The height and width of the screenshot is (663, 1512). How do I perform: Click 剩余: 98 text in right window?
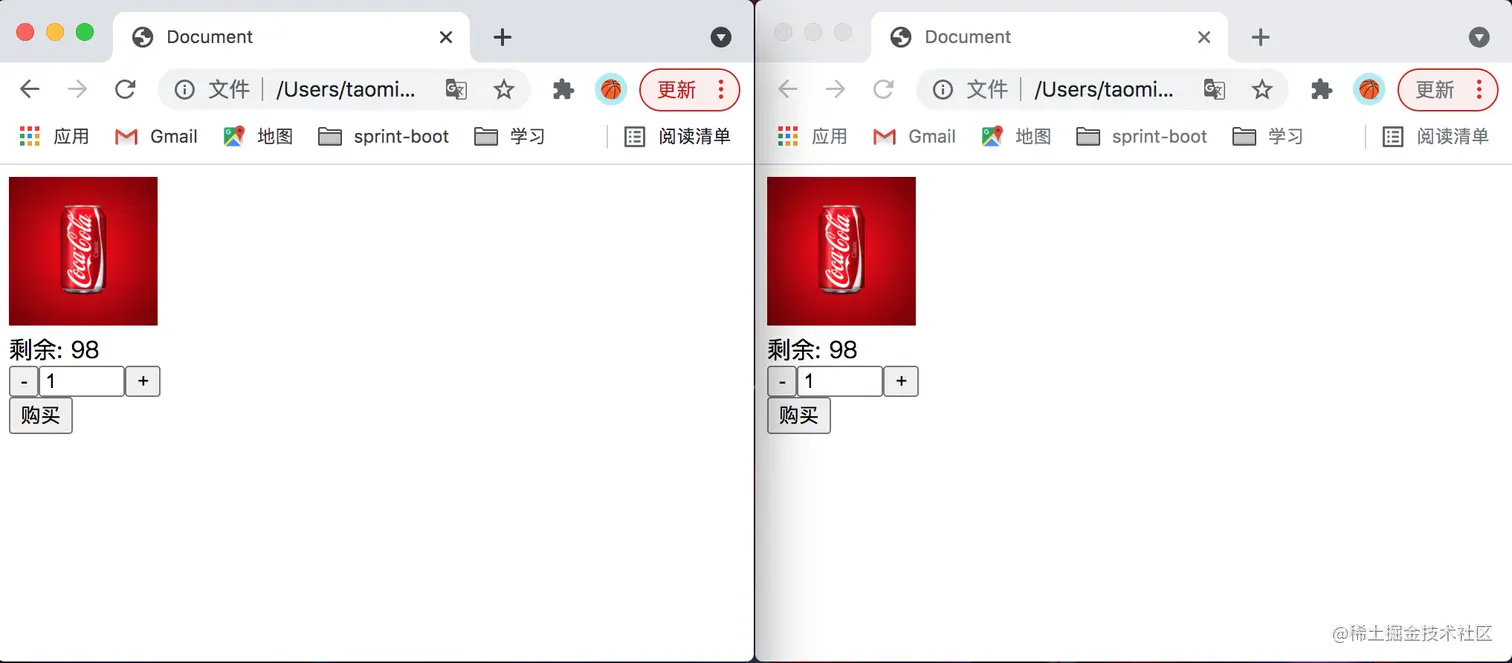point(812,349)
